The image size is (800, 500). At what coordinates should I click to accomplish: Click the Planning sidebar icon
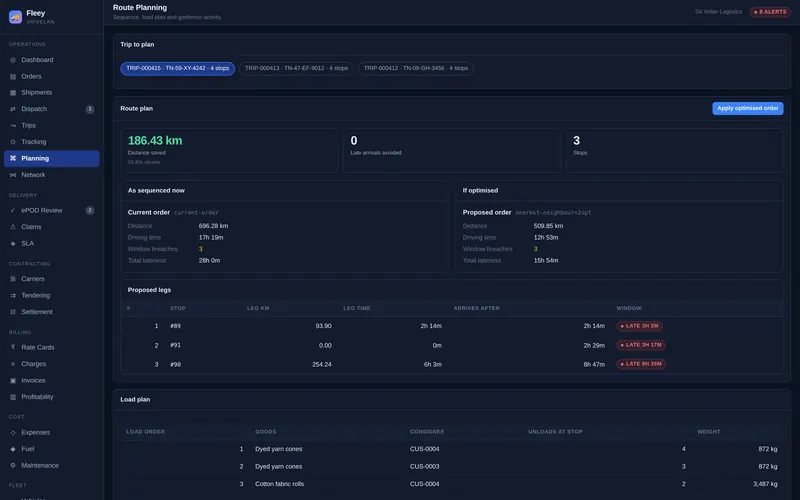point(13,158)
